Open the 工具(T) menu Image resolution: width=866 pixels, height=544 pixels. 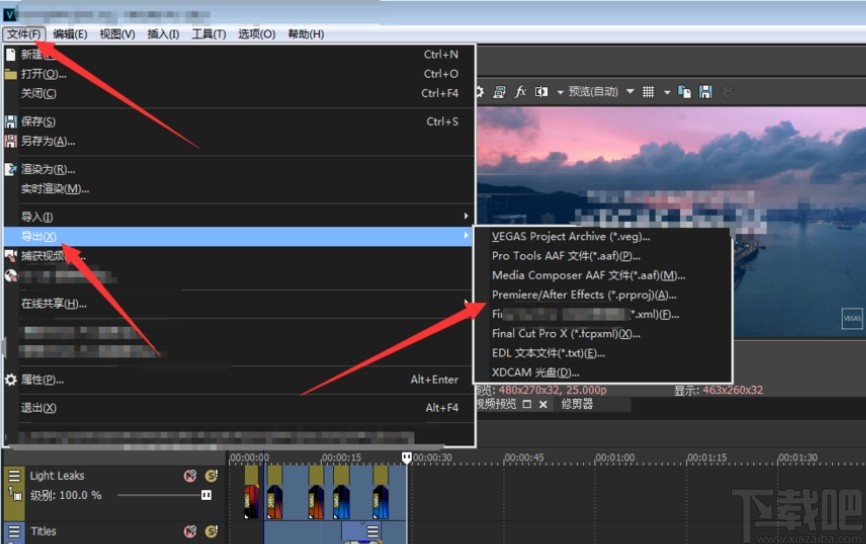click(209, 34)
